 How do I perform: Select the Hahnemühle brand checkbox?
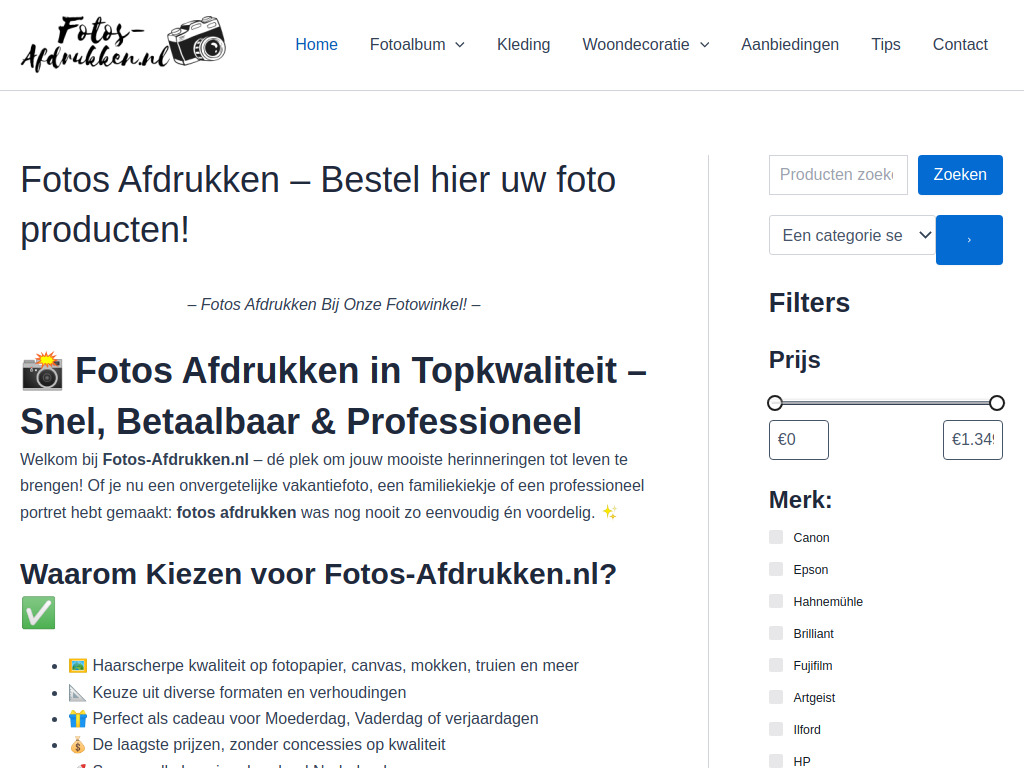(x=776, y=601)
